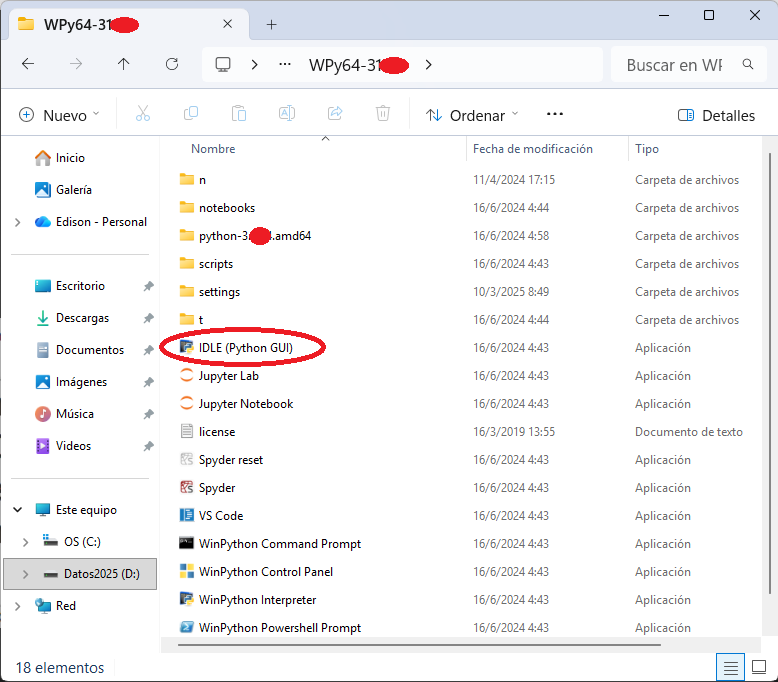778x682 pixels.
Task: Click the Jupyter Lab file icon
Action: coord(186,376)
